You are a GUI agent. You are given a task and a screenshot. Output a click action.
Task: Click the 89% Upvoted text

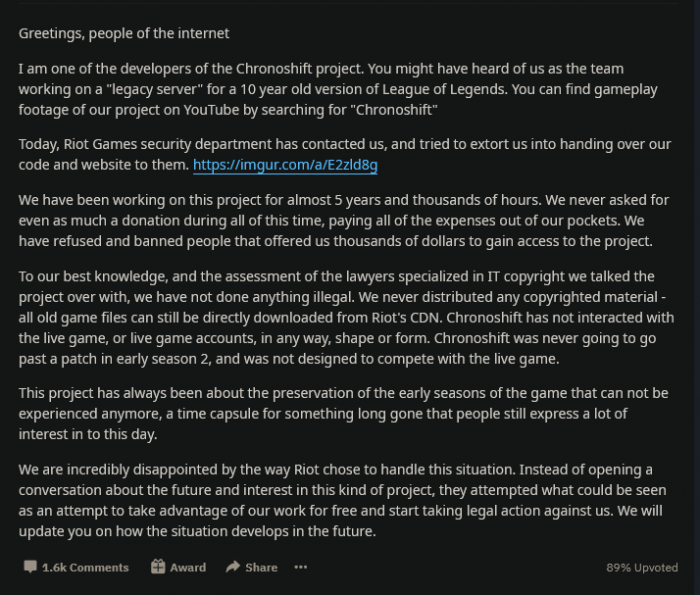(642, 567)
